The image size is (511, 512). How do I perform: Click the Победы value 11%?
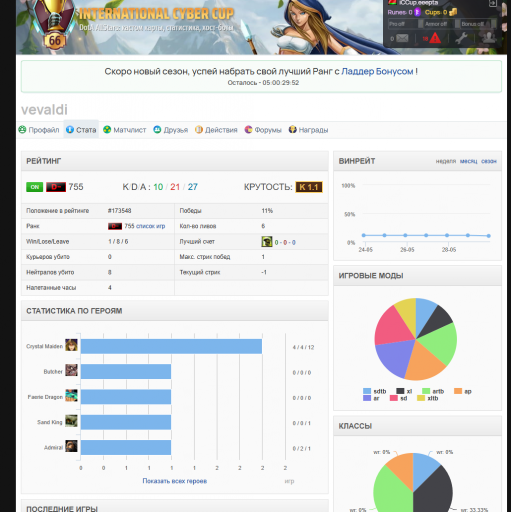click(267, 211)
